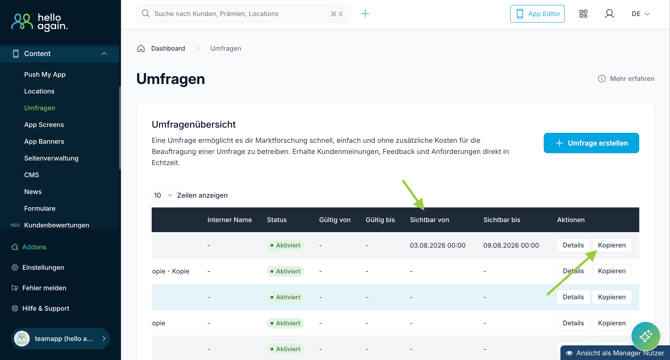Click the 09.08.2026 00:00 cell
The image size is (670, 360).
coord(511,246)
